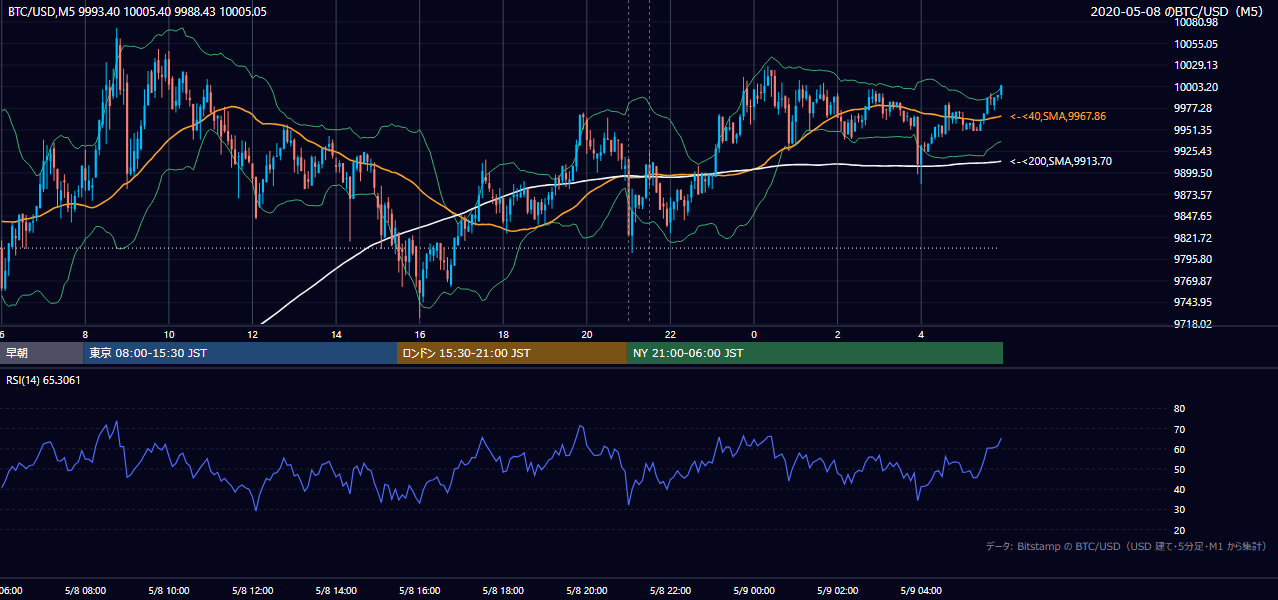This screenshot has width=1278, height=600.
Task: Click price axis label 9977.28
Action: (1193, 108)
